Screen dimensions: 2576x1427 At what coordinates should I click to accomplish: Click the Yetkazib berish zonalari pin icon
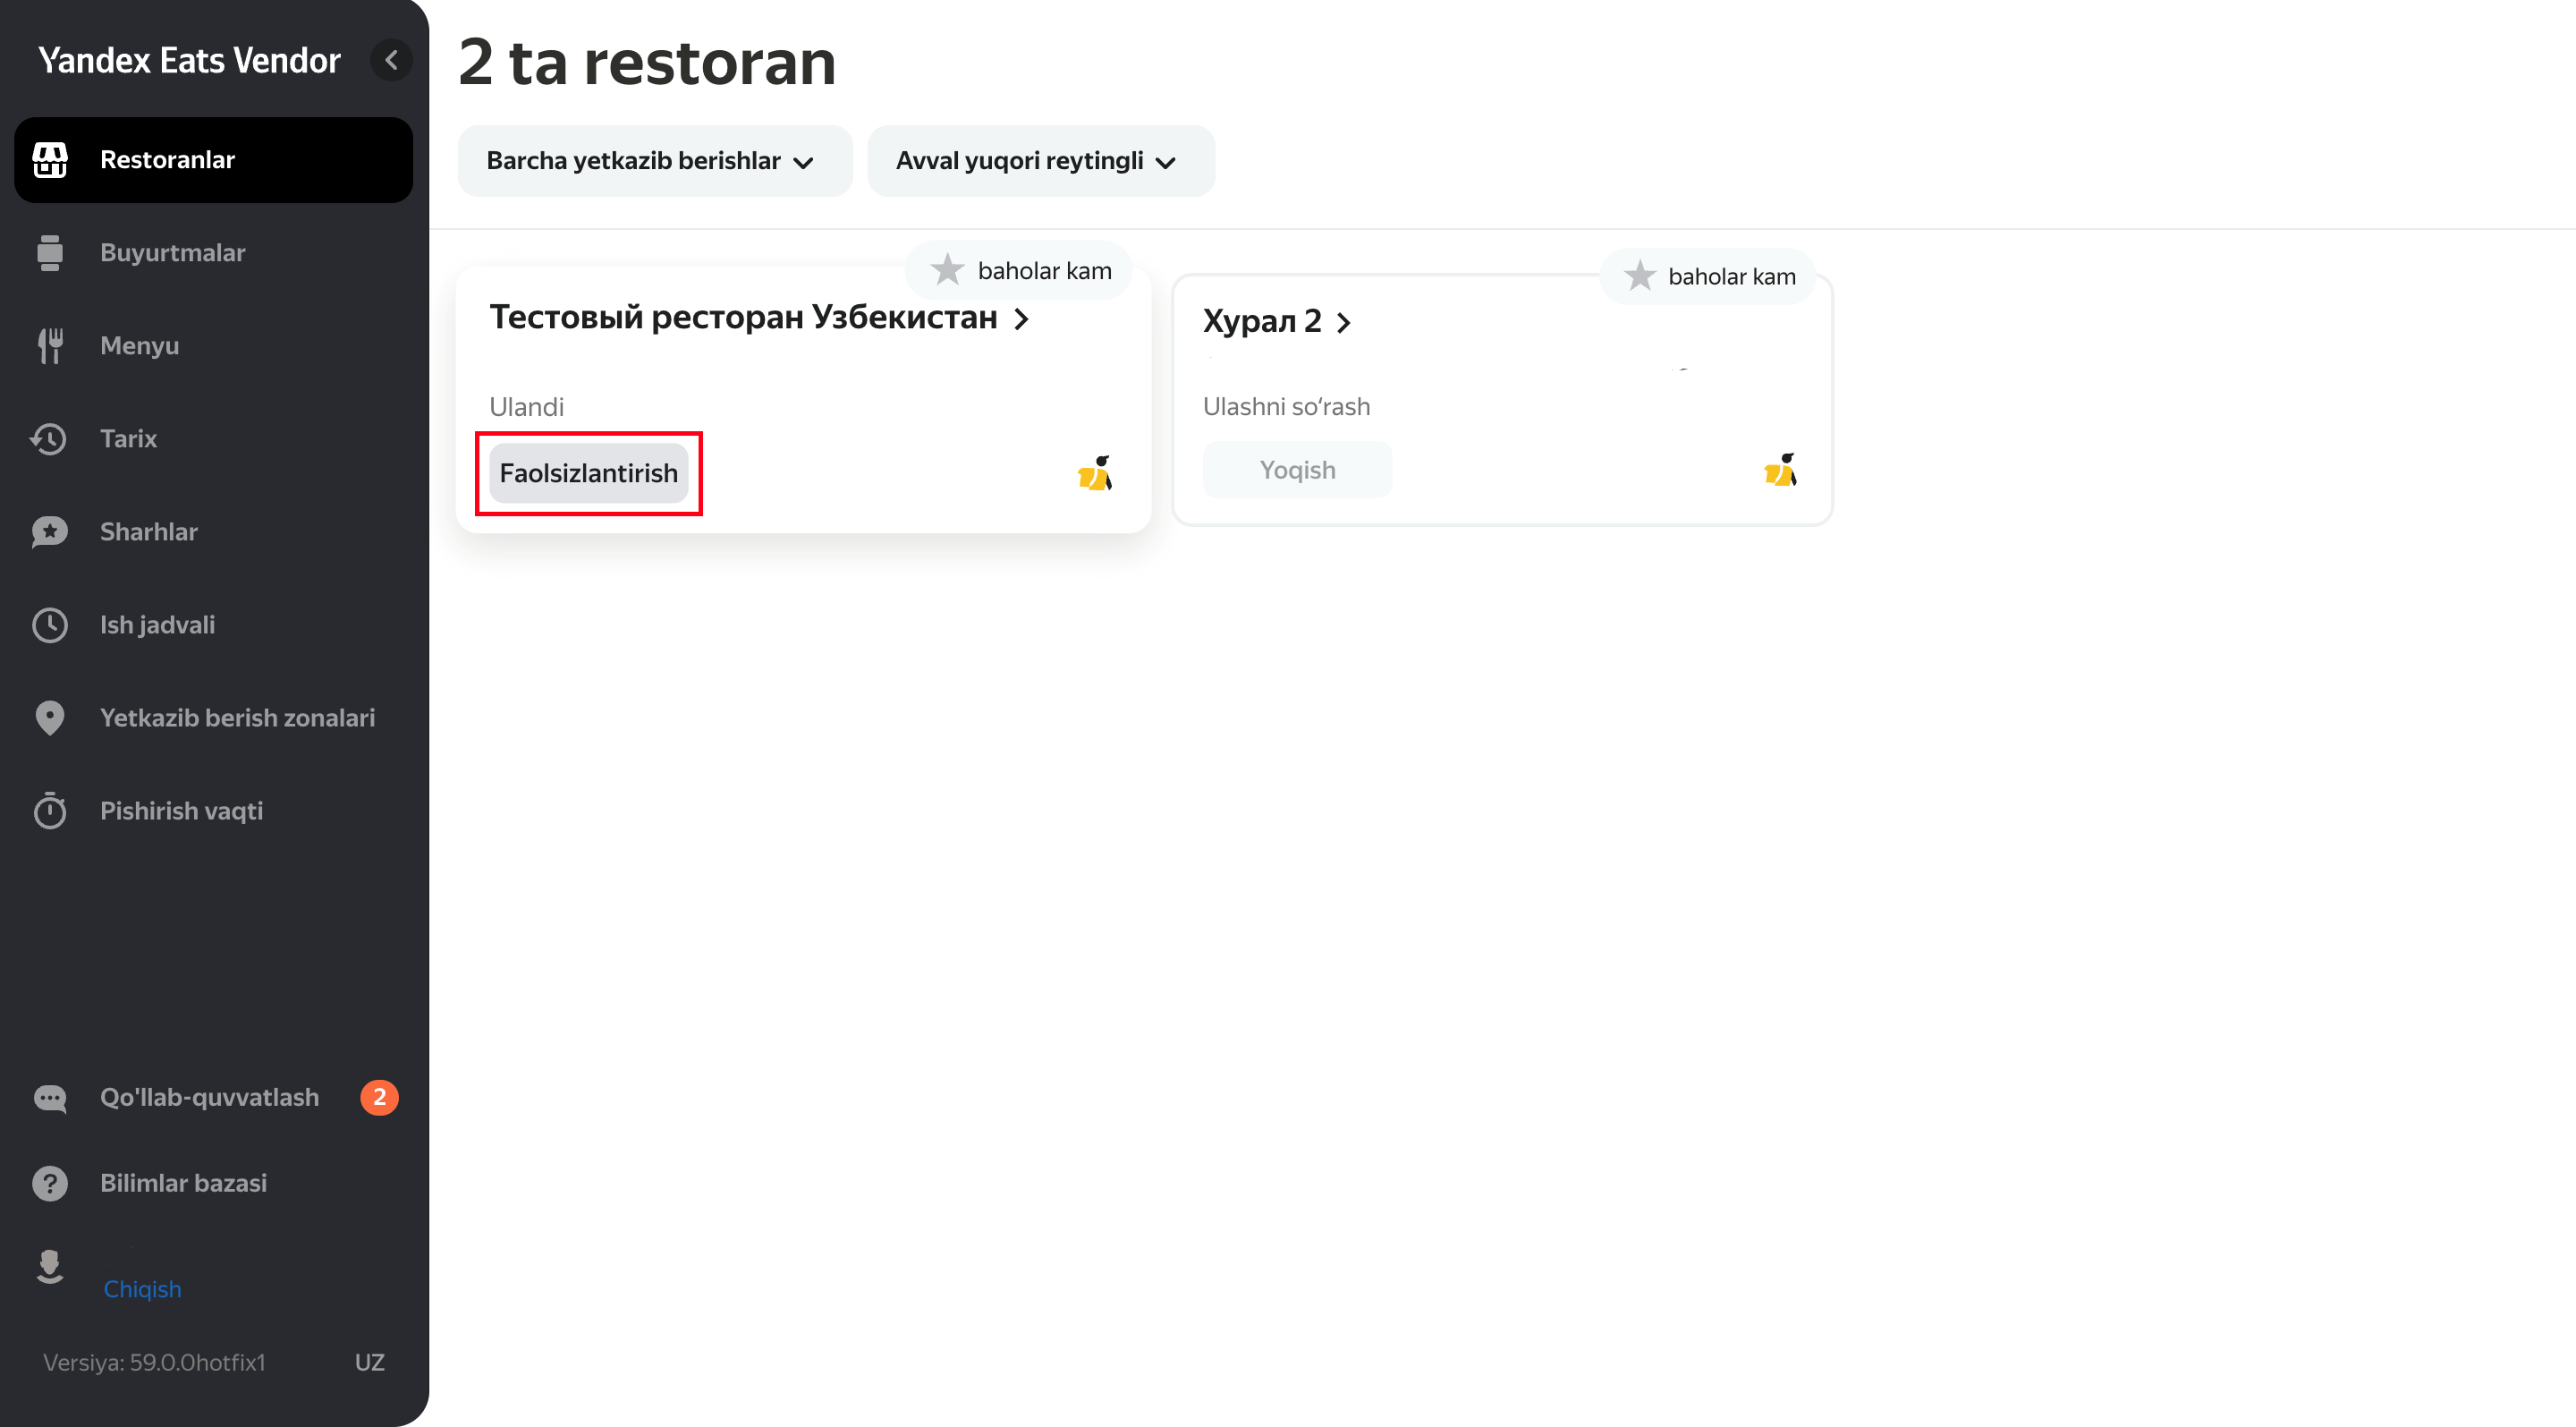point(50,718)
